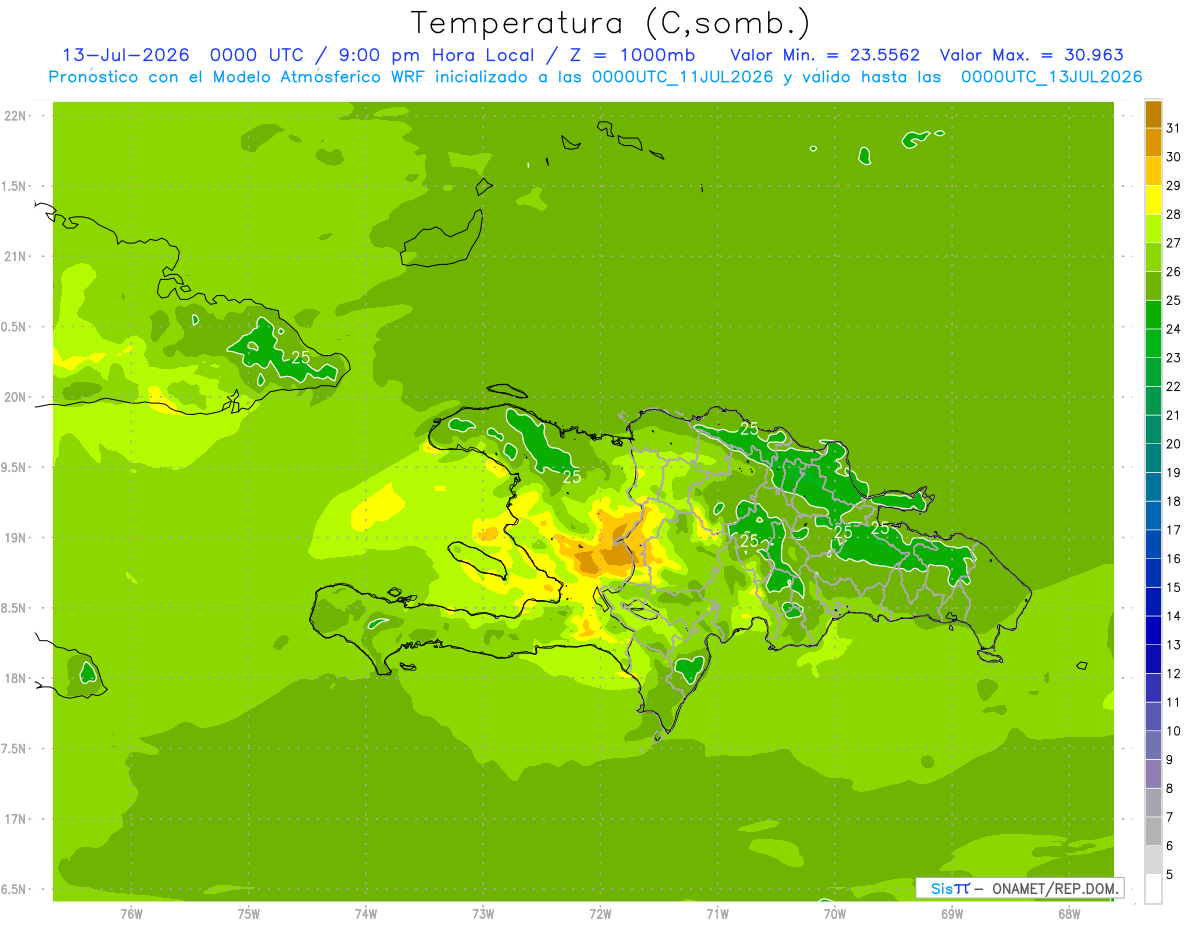Click the '70W' longitude axis label
This screenshot has width=1200, height=927.
[x=834, y=914]
